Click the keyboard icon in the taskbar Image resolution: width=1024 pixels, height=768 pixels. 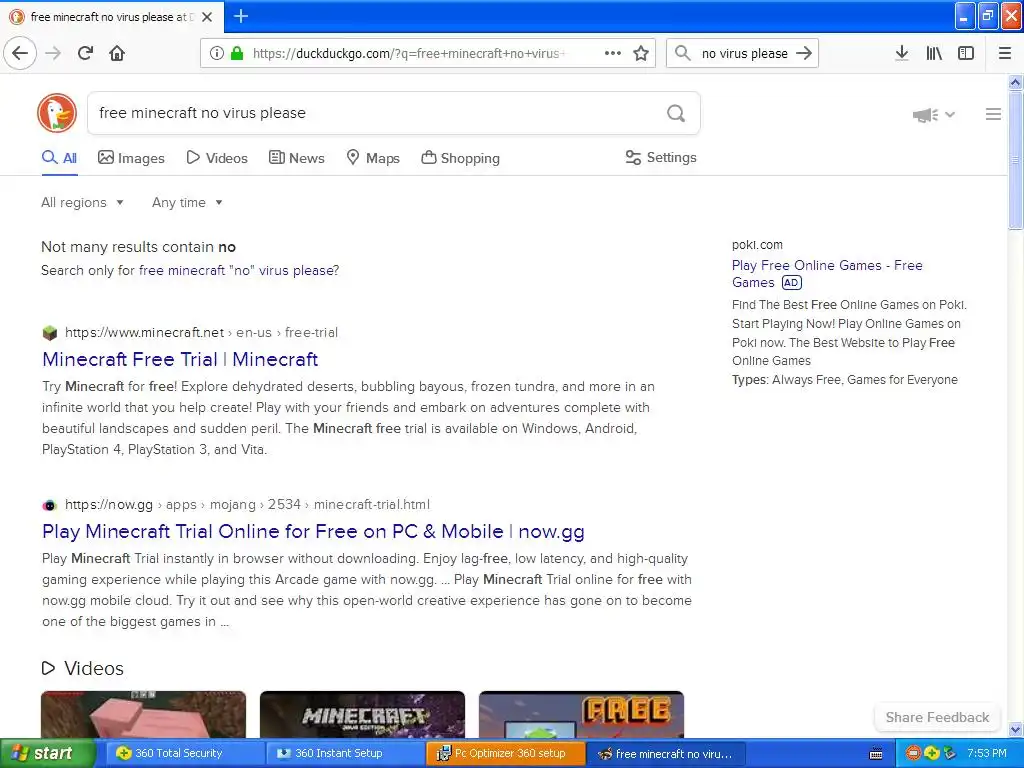pyautogui.click(x=876, y=754)
